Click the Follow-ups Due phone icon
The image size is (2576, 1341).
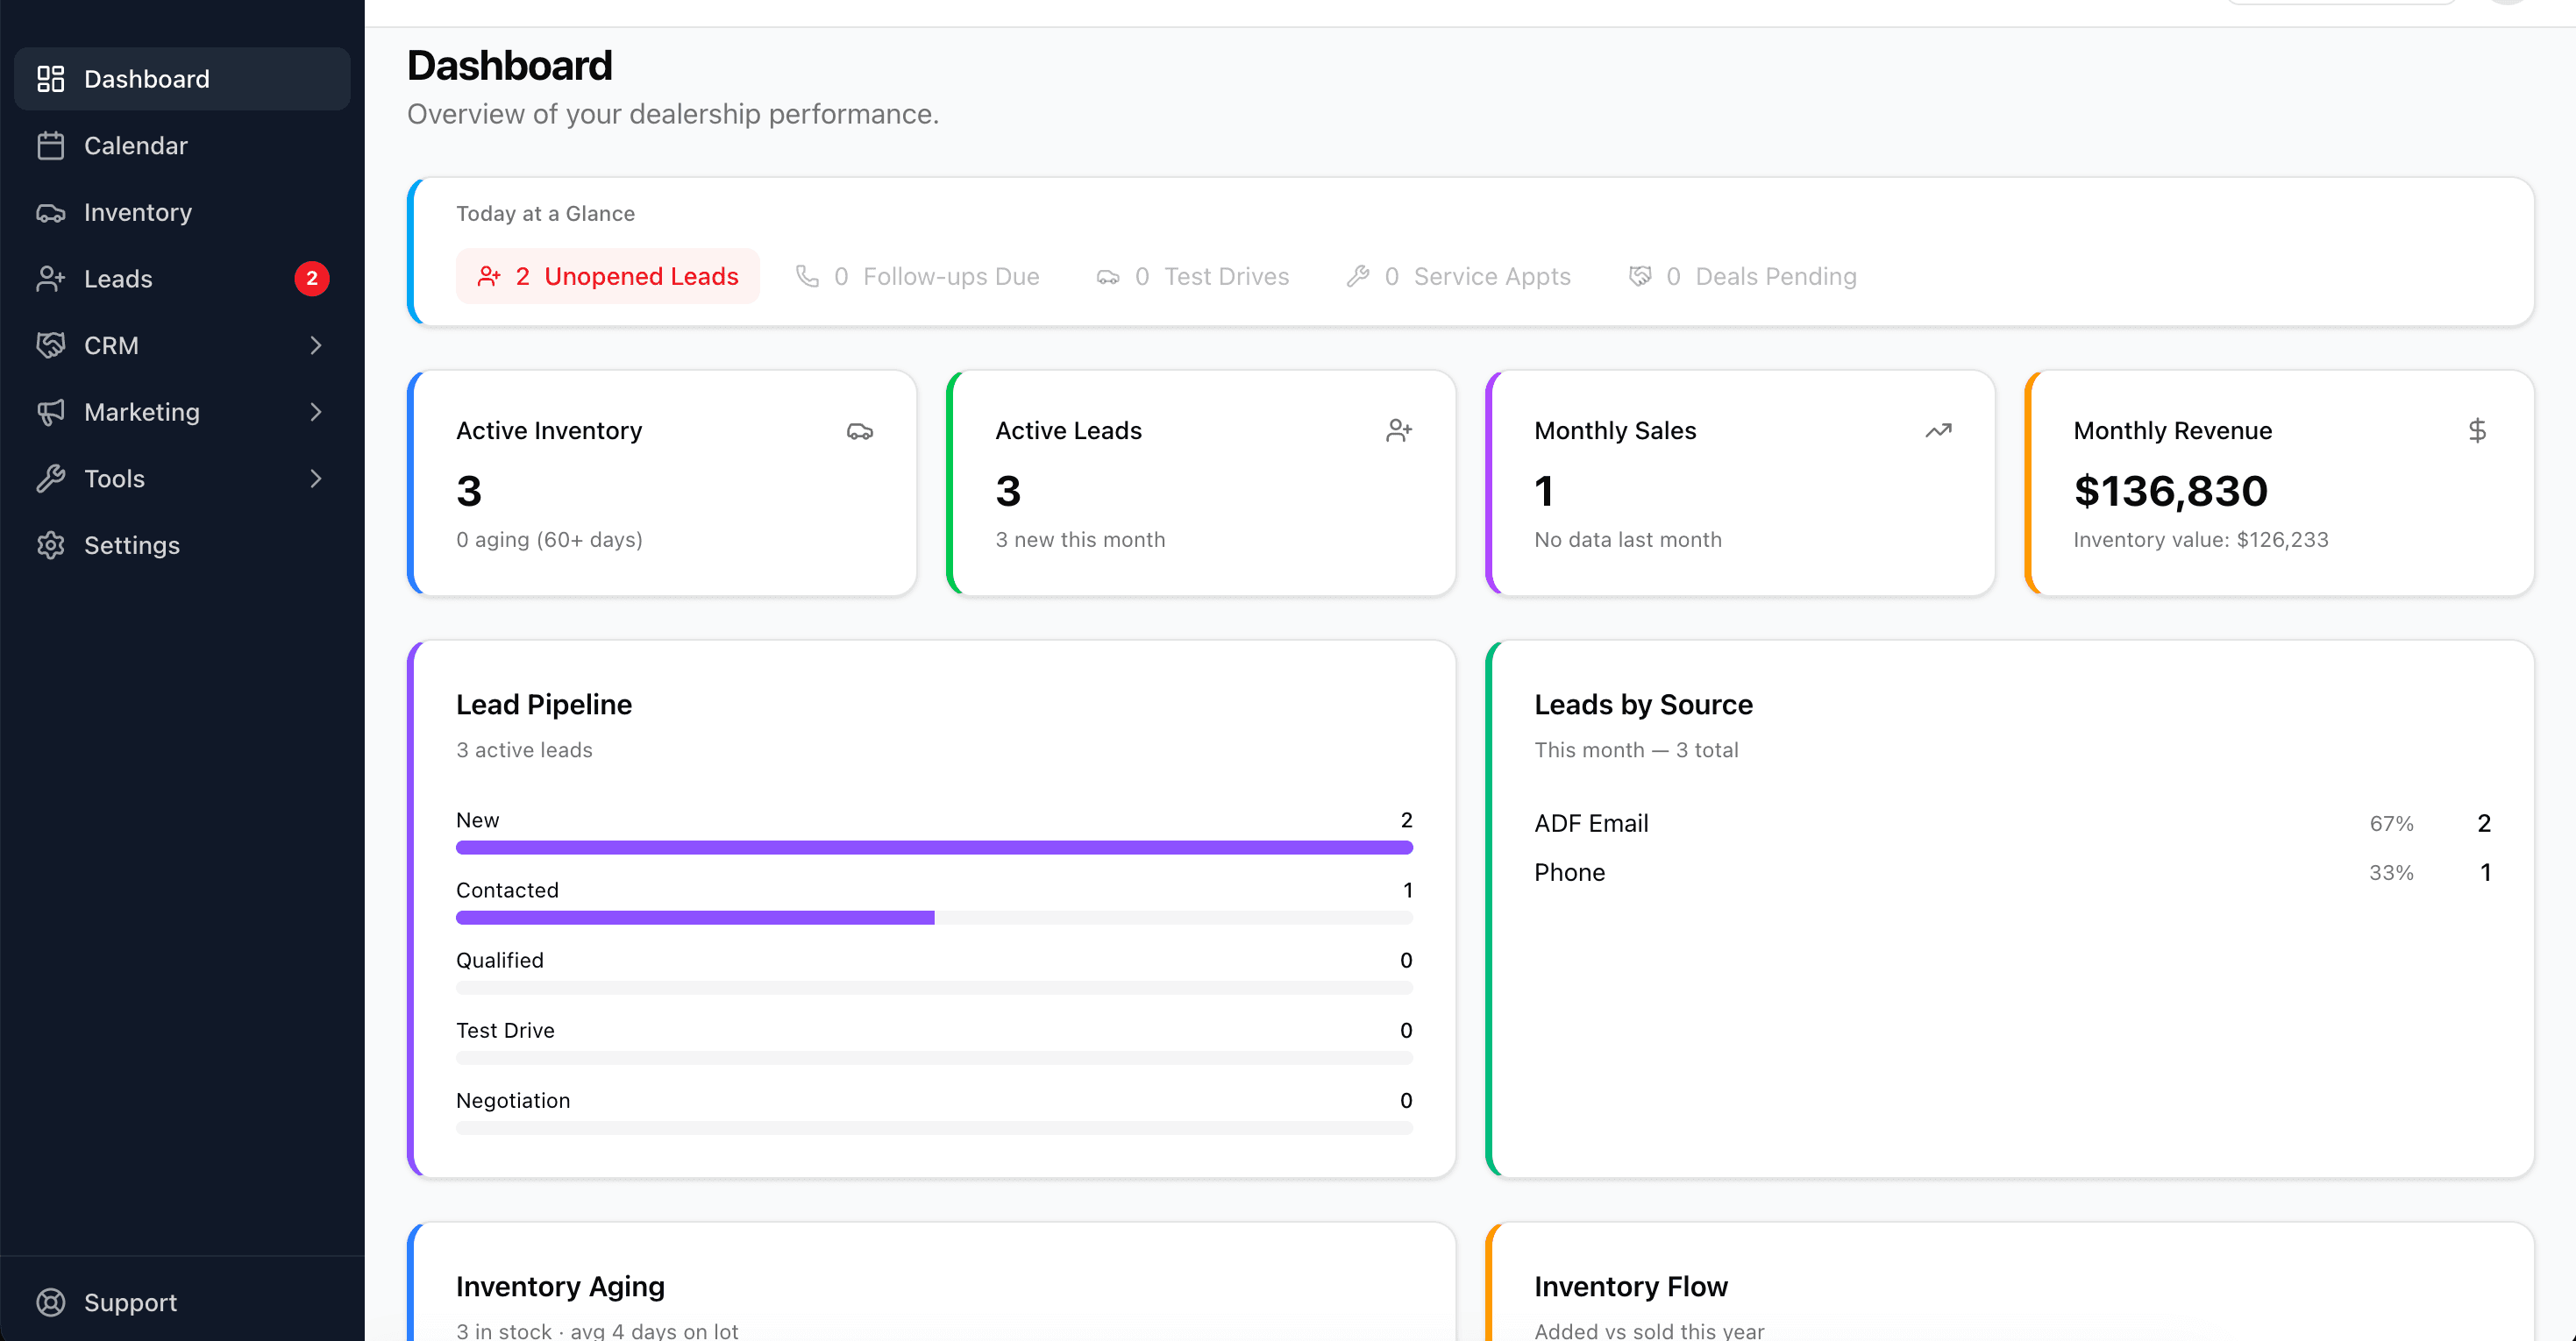pyautogui.click(x=807, y=276)
